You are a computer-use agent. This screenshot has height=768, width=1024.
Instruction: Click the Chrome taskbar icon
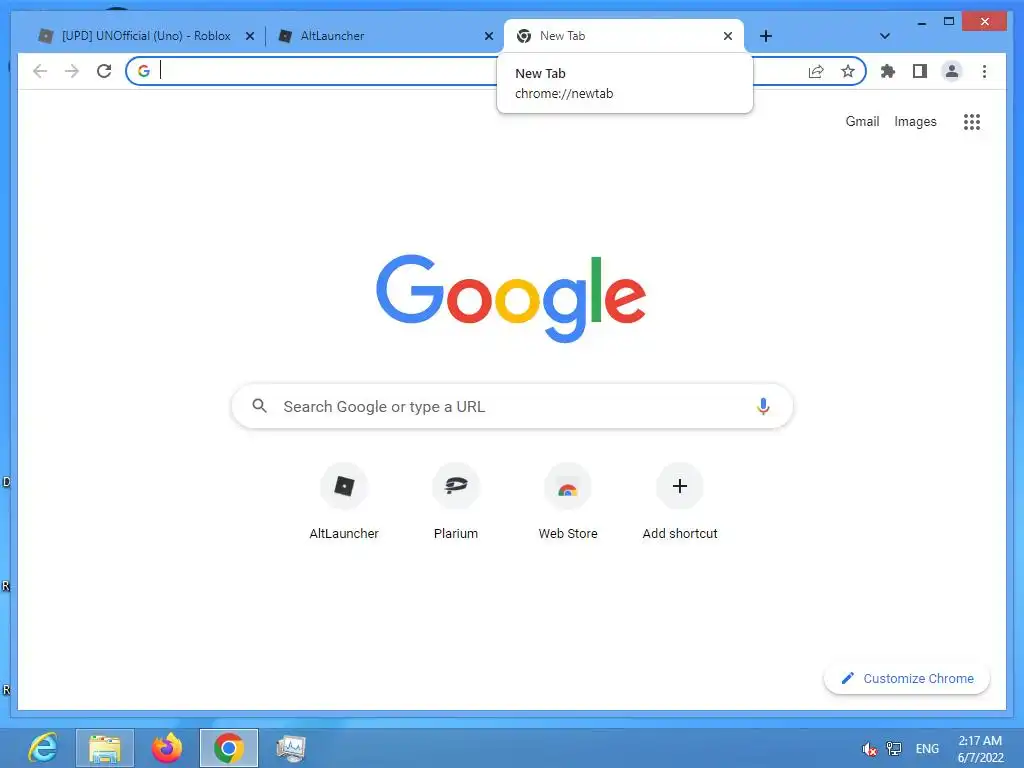pos(229,748)
